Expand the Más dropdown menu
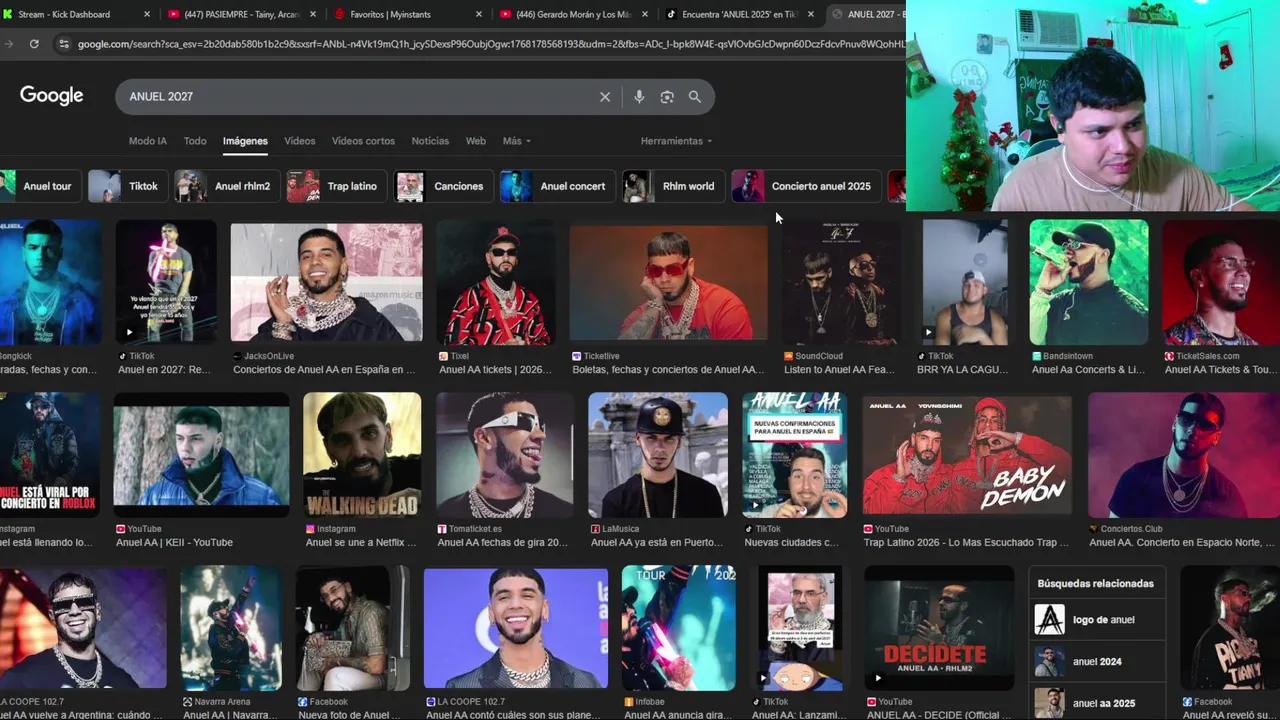1280x720 pixels. 517,141
